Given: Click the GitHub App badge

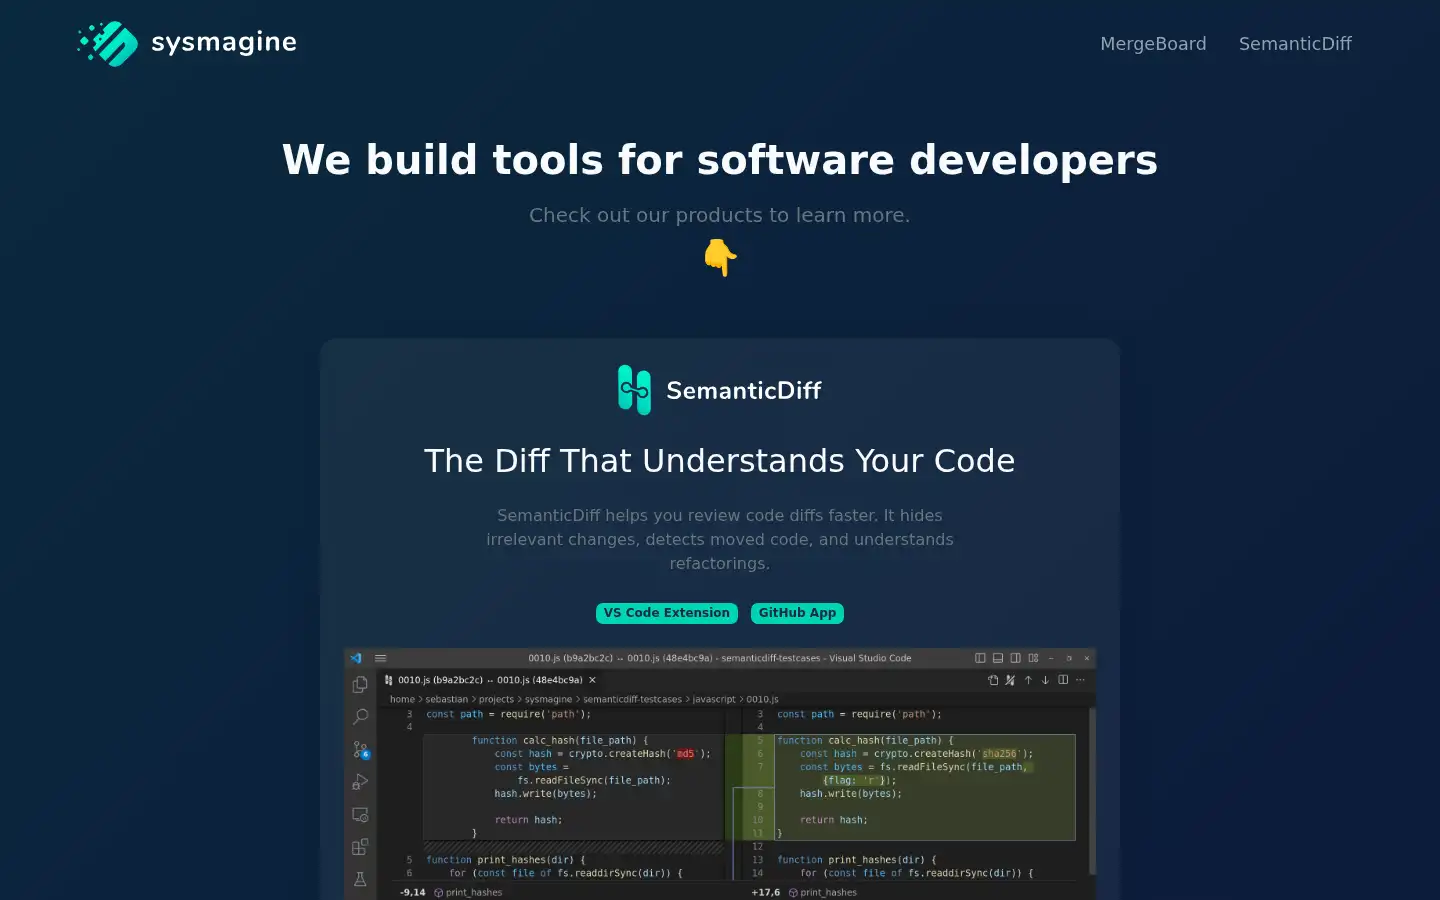Looking at the screenshot, I should pyautogui.click(x=797, y=613).
